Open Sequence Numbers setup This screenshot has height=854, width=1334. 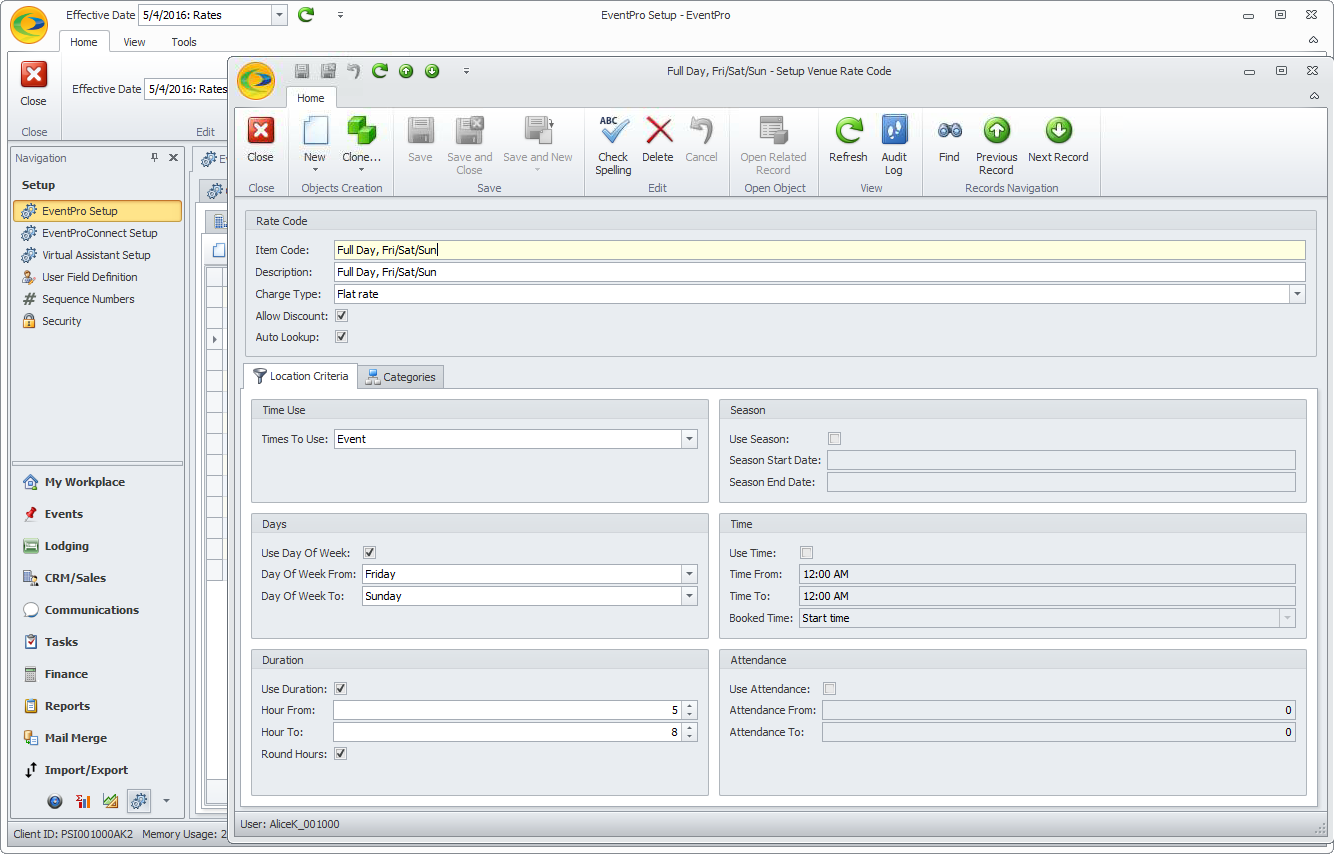(x=97, y=299)
